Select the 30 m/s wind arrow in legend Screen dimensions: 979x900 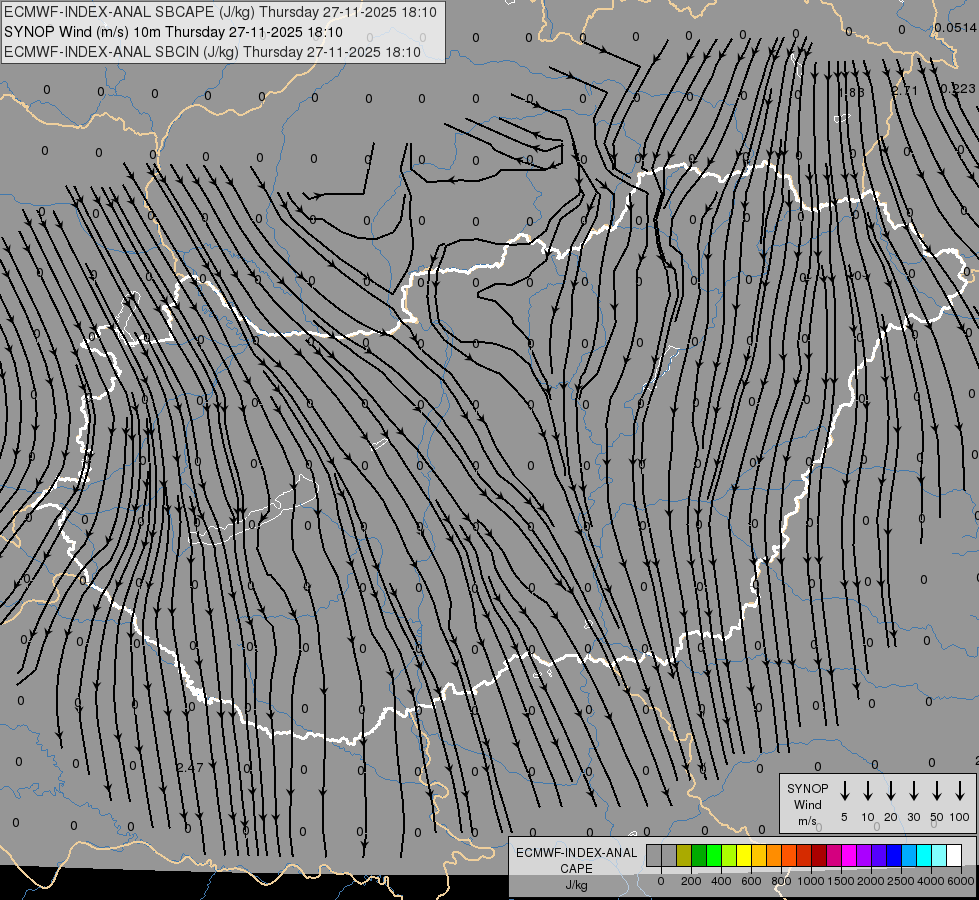(913, 790)
